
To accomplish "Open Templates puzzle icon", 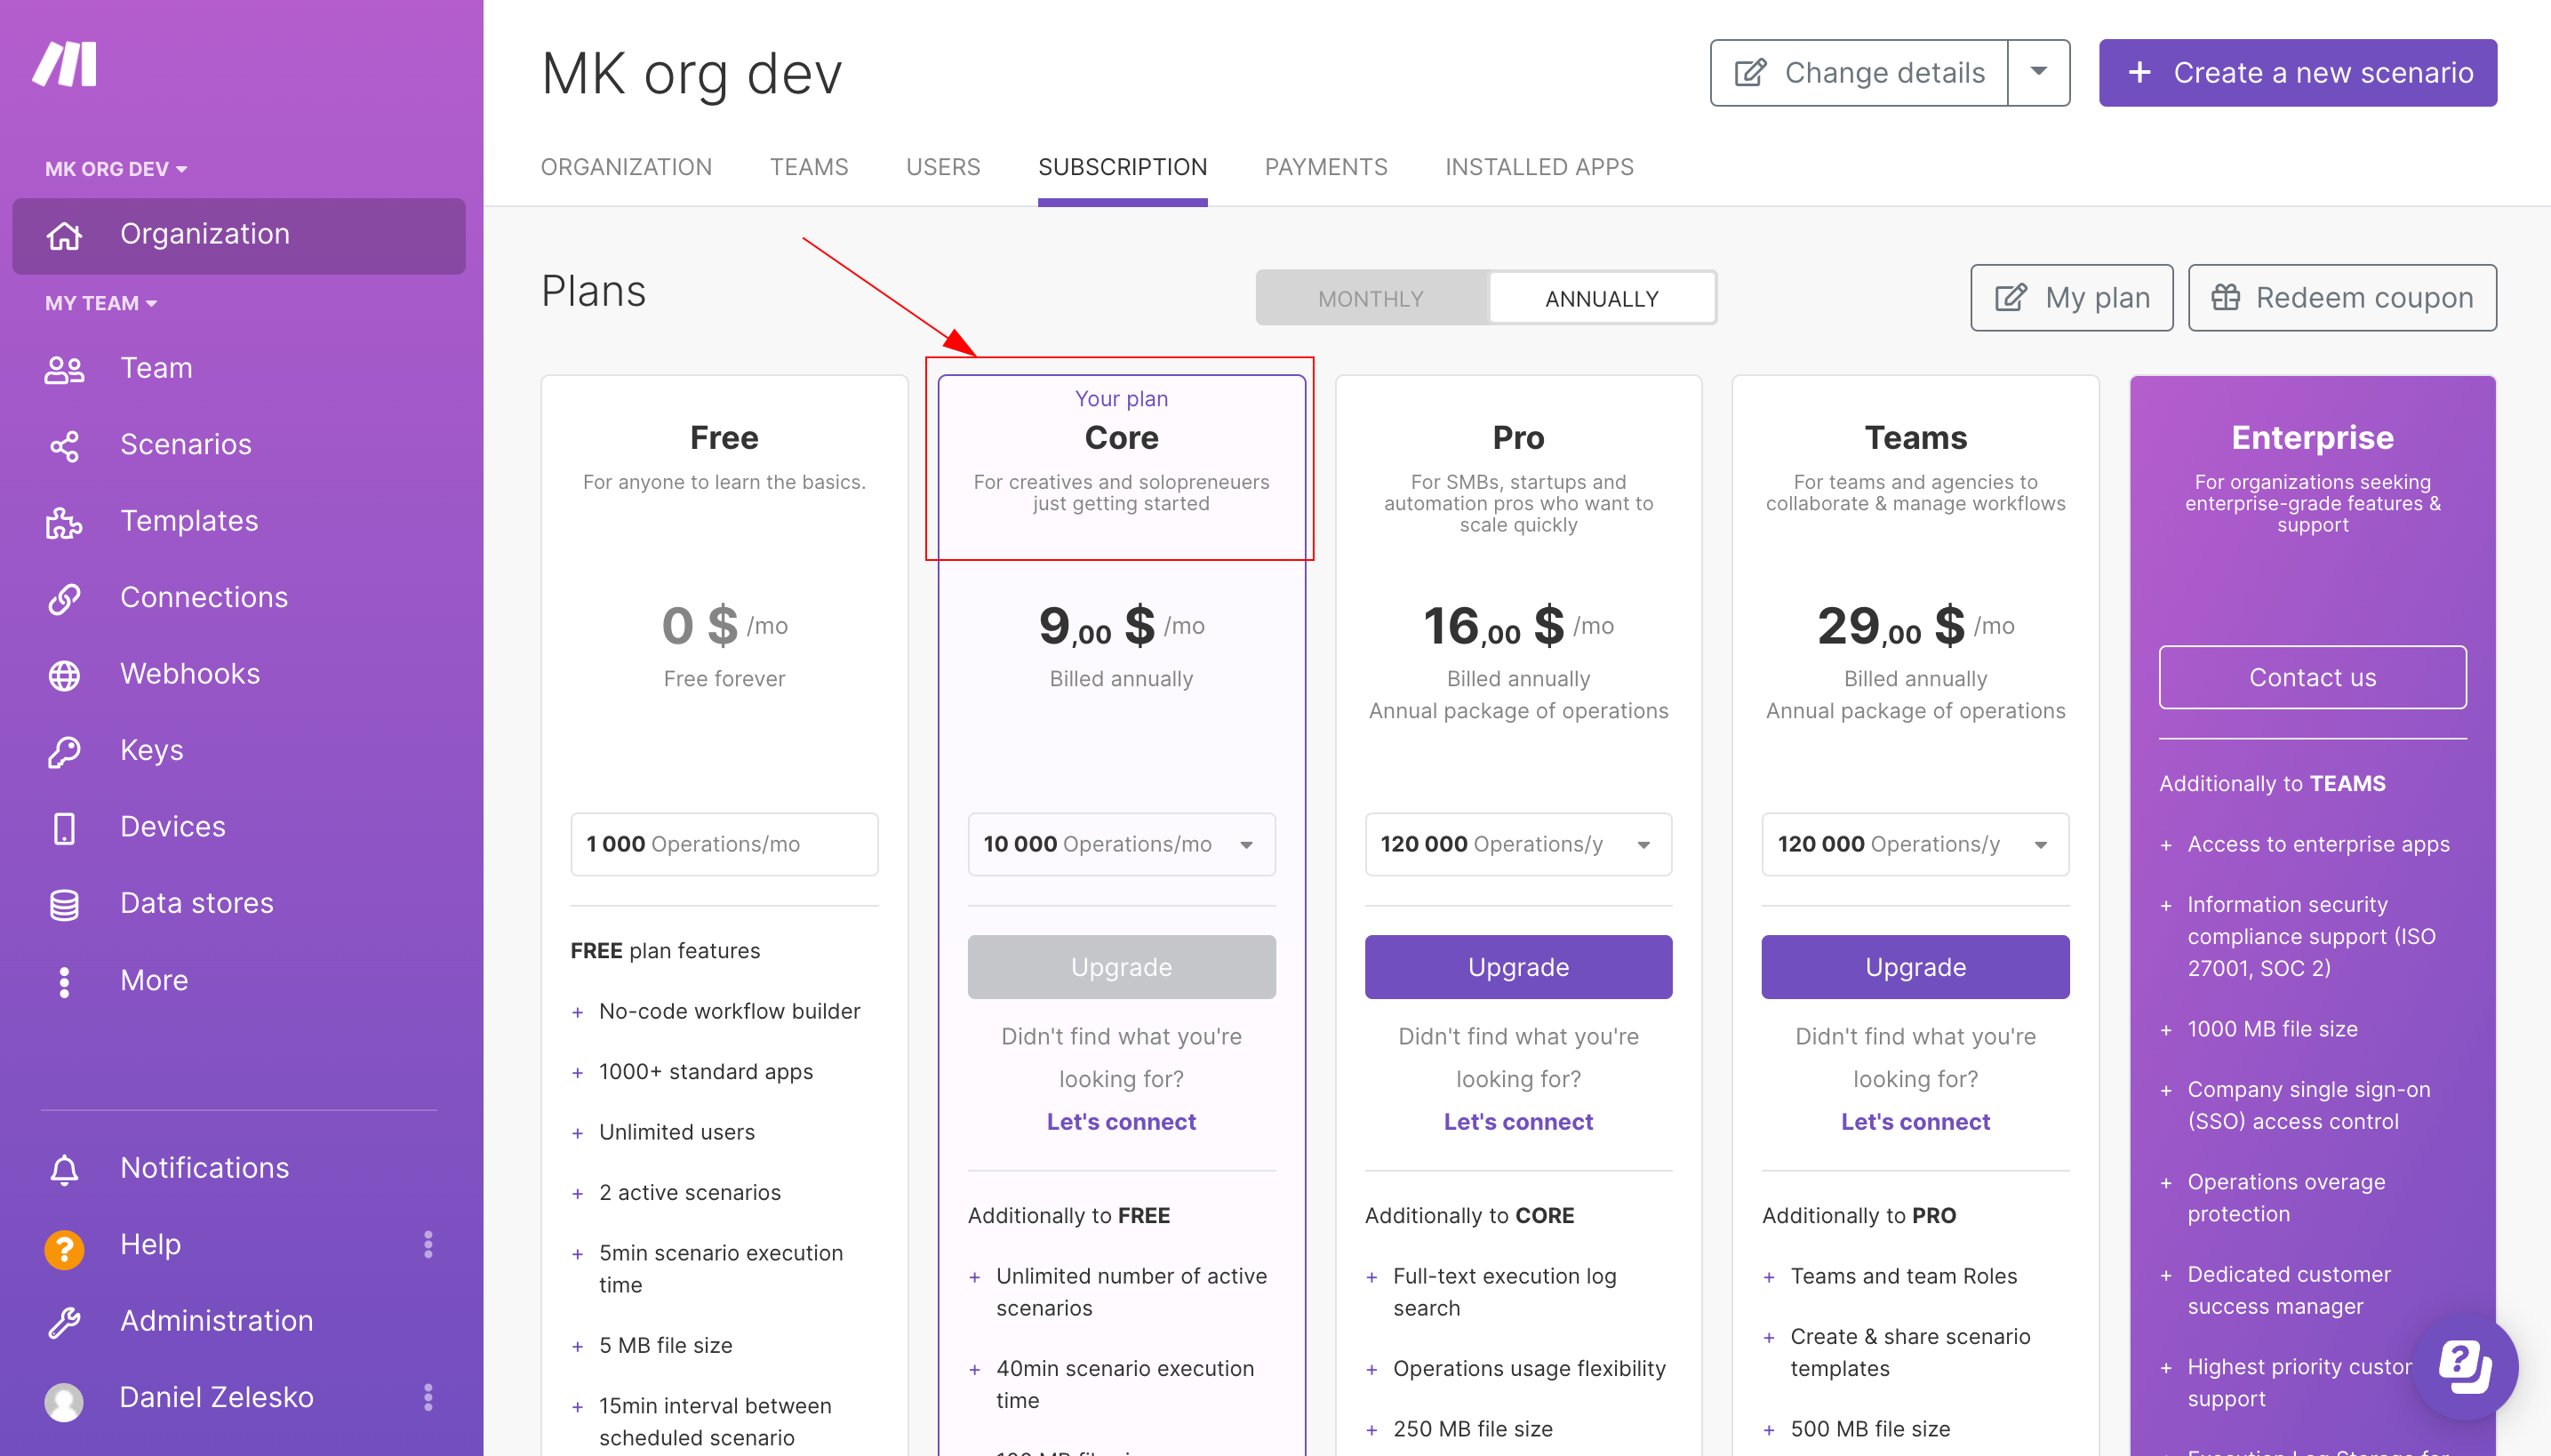I will pyautogui.click(x=65, y=522).
